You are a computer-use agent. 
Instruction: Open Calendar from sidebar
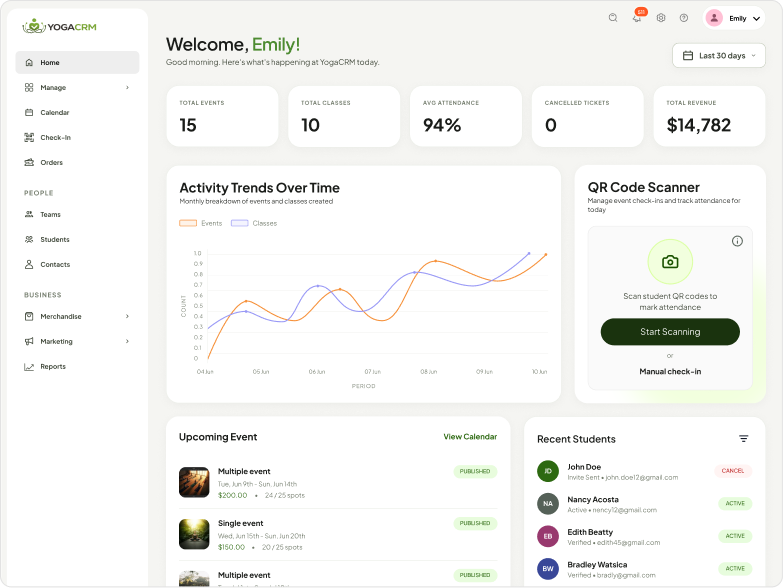tap(77, 112)
